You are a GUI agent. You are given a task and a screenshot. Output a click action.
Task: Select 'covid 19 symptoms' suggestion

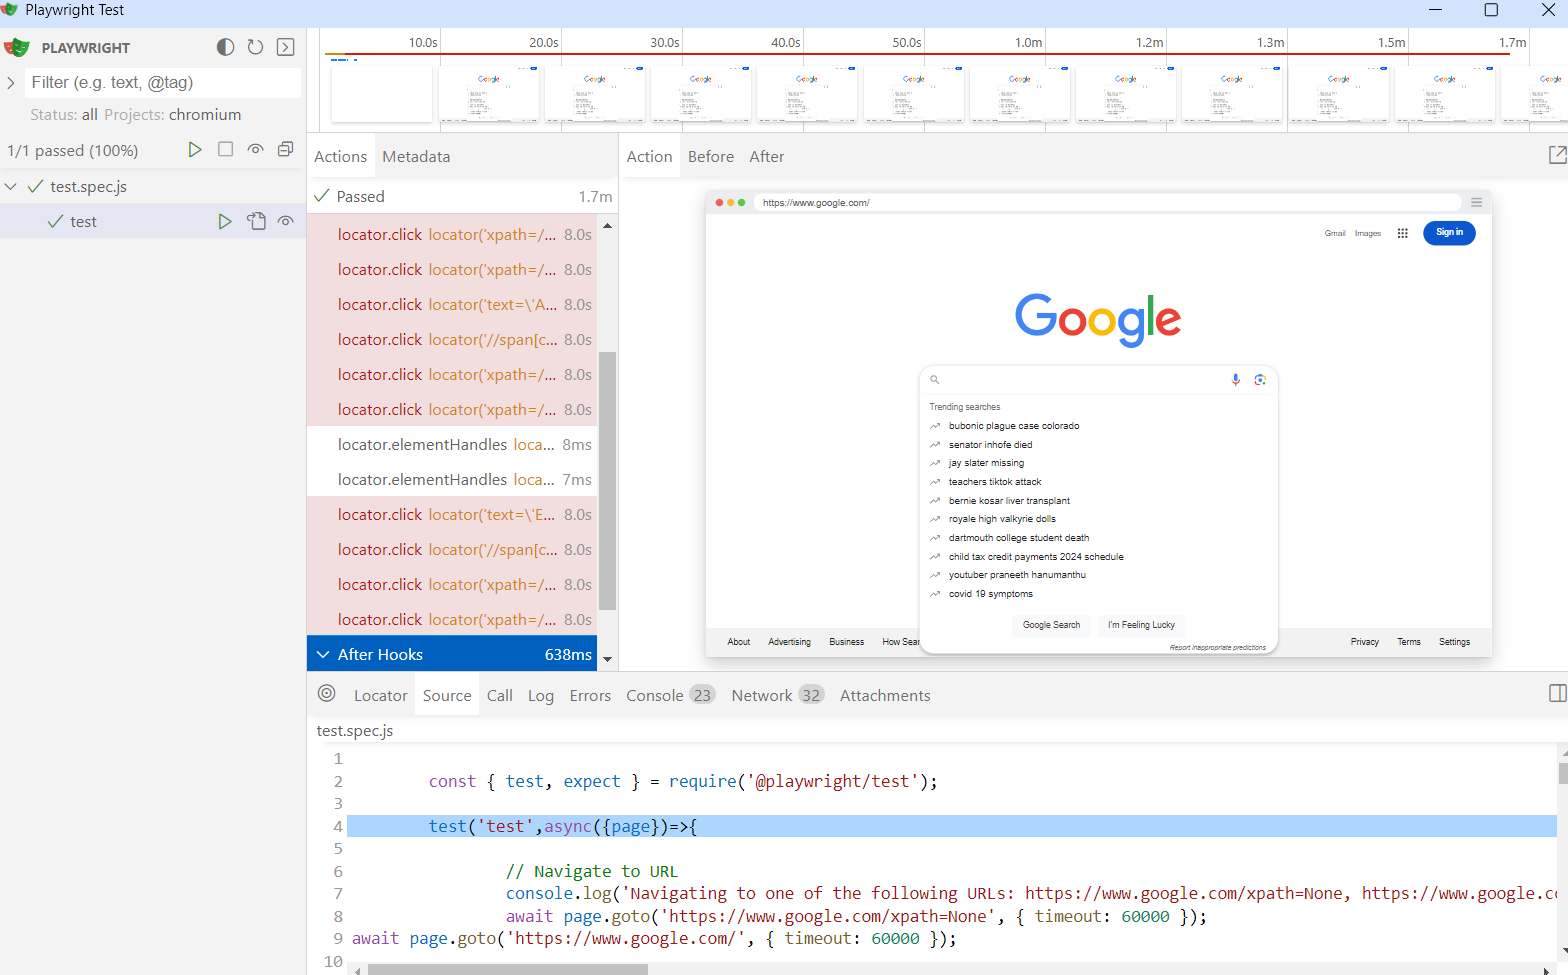pos(991,594)
